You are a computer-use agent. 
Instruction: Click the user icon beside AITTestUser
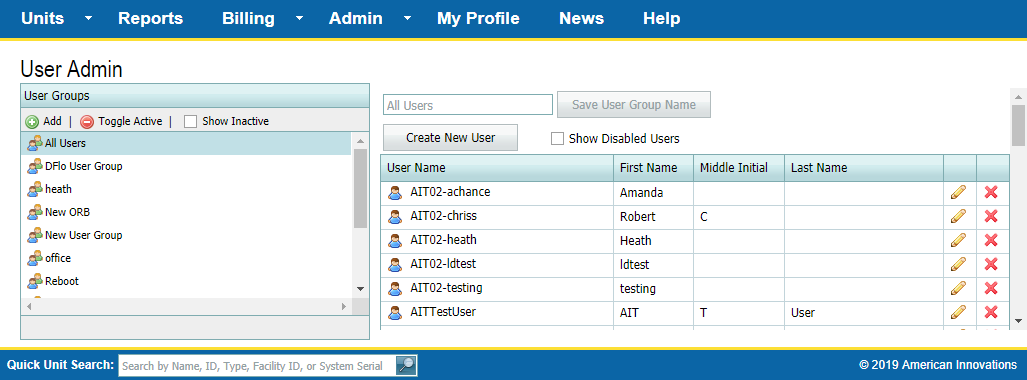pos(395,313)
